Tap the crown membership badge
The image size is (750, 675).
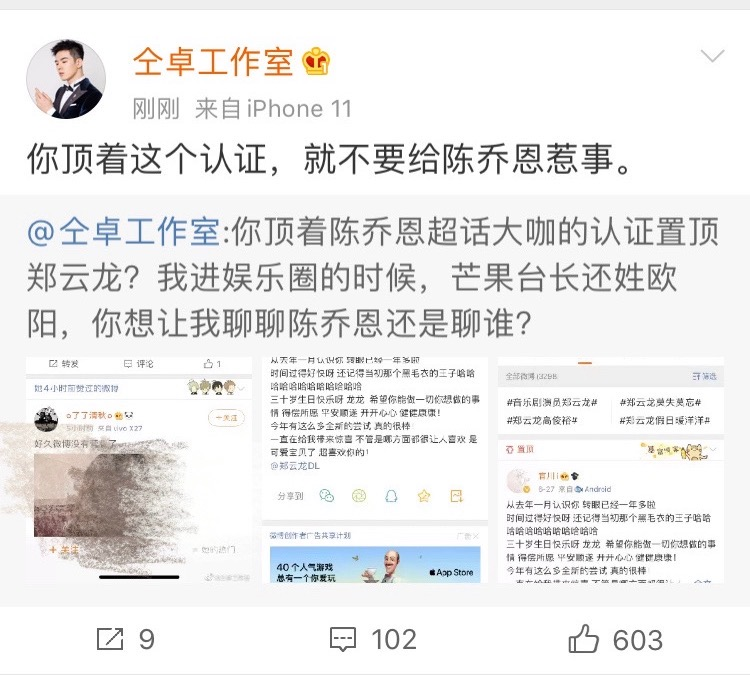coord(316,62)
